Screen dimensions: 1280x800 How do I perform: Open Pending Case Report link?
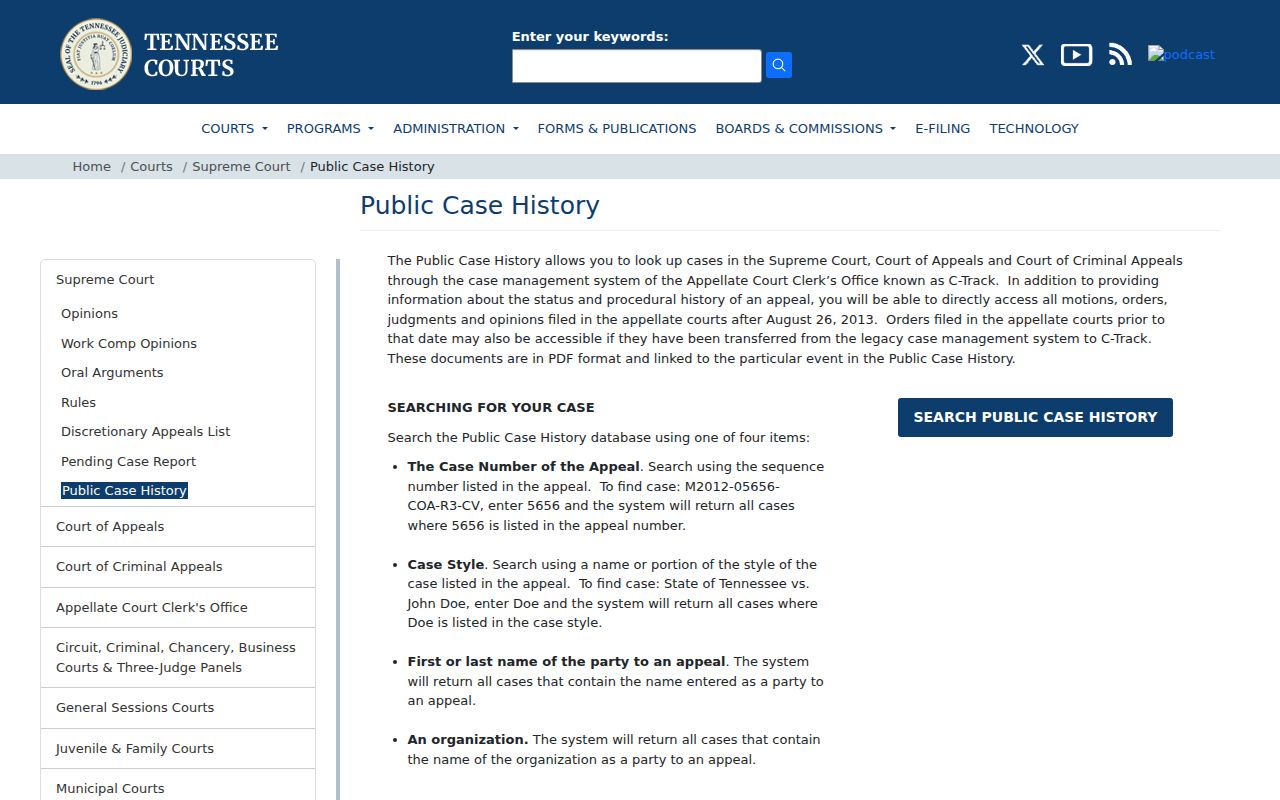(x=128, y=461)
